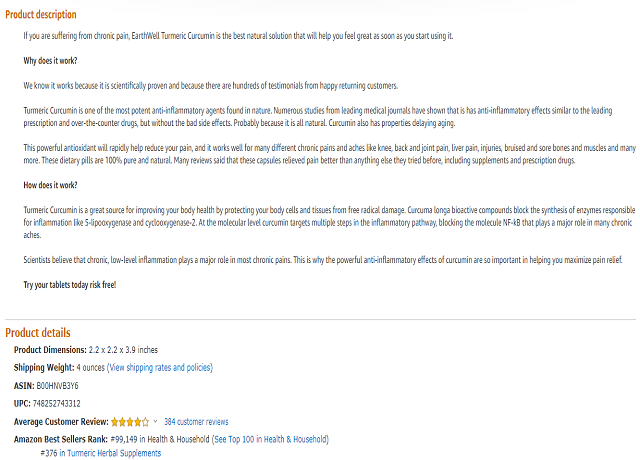This screenshot has height=460, width=640.
Task: Click the ASIN value B00HNVB3Y6
Action: pyautogui.click(x=58, y=385)
